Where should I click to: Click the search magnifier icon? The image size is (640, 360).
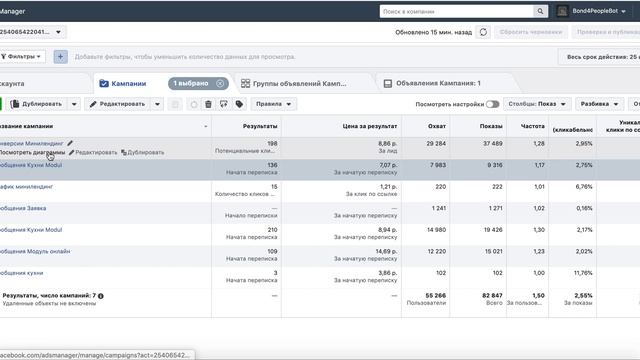540,11
